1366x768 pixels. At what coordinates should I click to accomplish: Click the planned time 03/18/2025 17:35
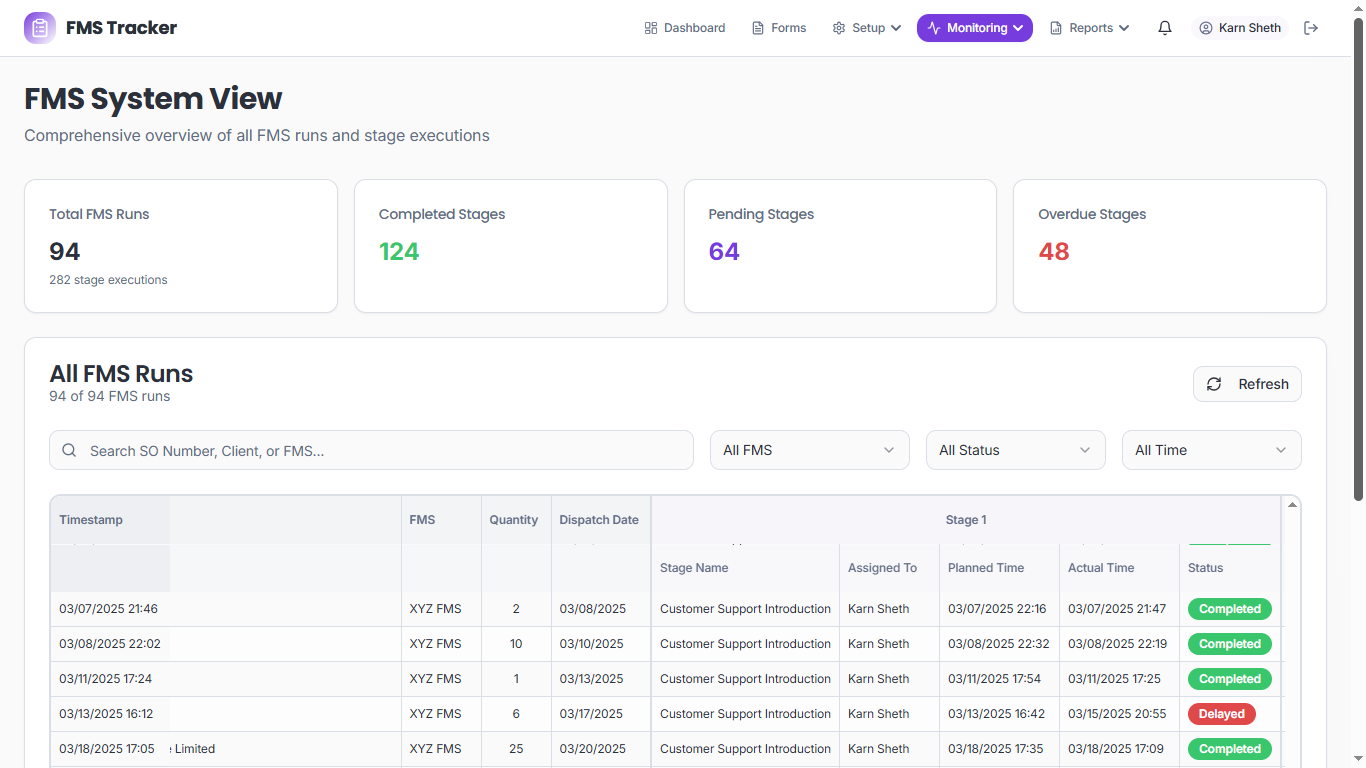(x=995, y=749)
